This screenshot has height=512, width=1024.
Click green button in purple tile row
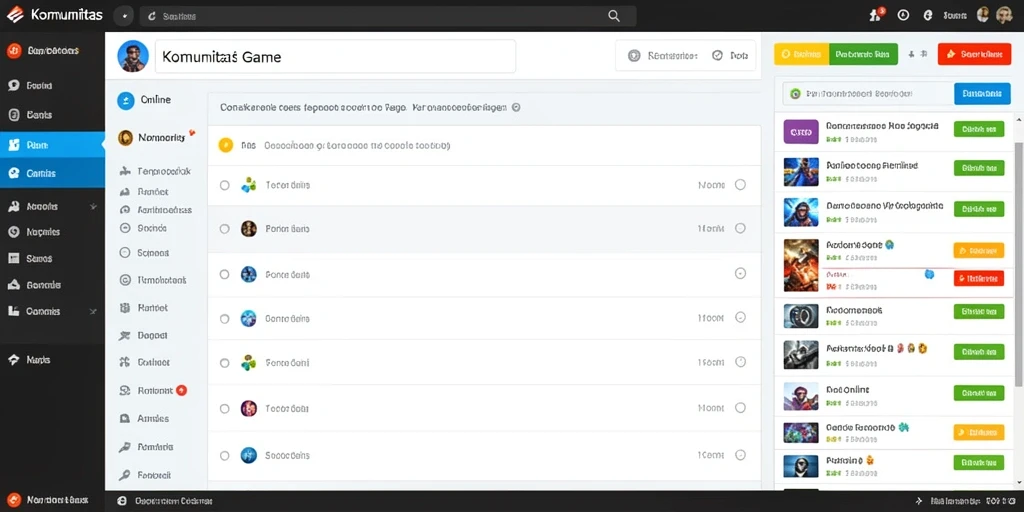(x=979, y=129)
